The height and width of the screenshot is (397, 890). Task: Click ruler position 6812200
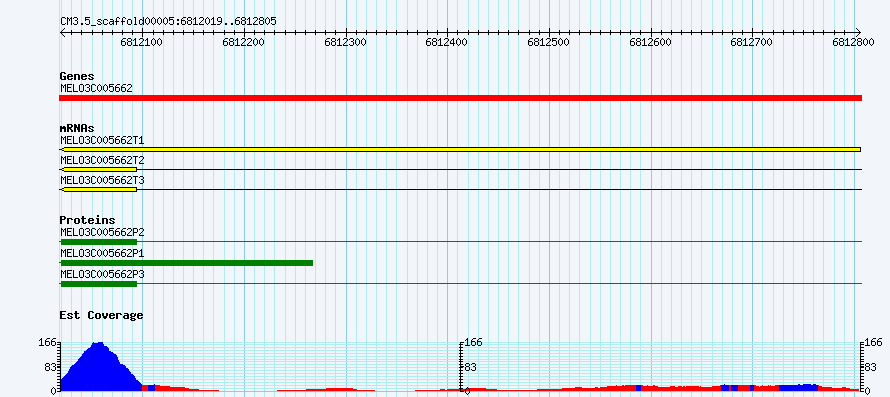click(244, 42)
